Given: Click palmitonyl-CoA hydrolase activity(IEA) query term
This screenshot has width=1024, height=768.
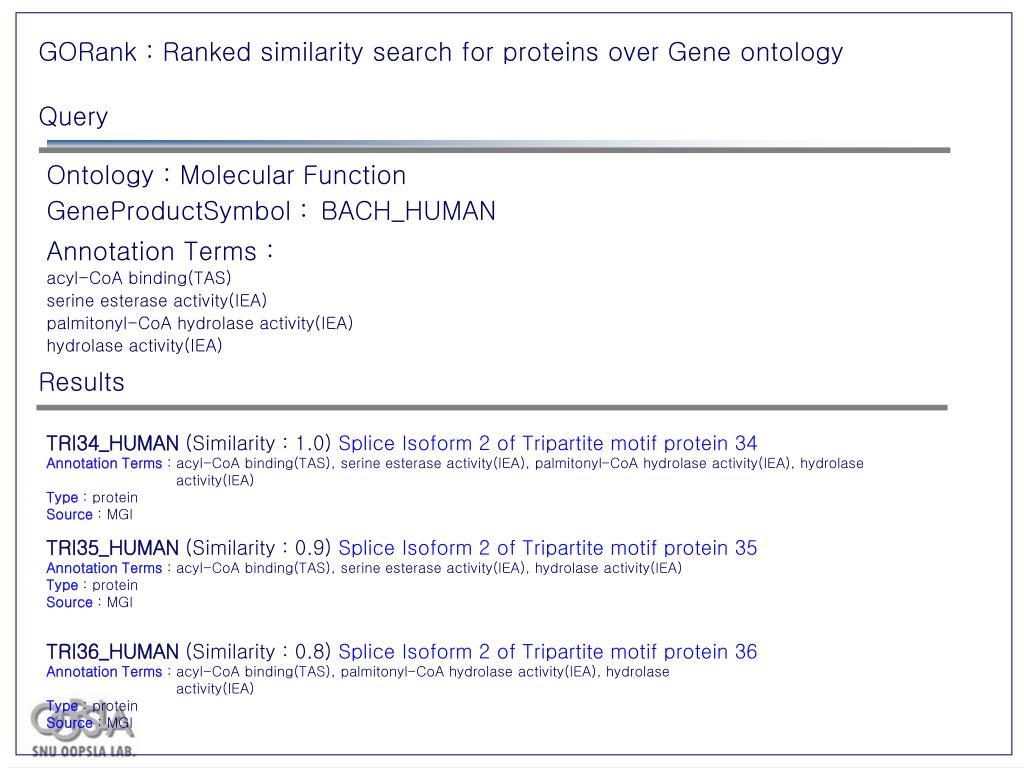Looking at the screenshot, I should (199, 323).
